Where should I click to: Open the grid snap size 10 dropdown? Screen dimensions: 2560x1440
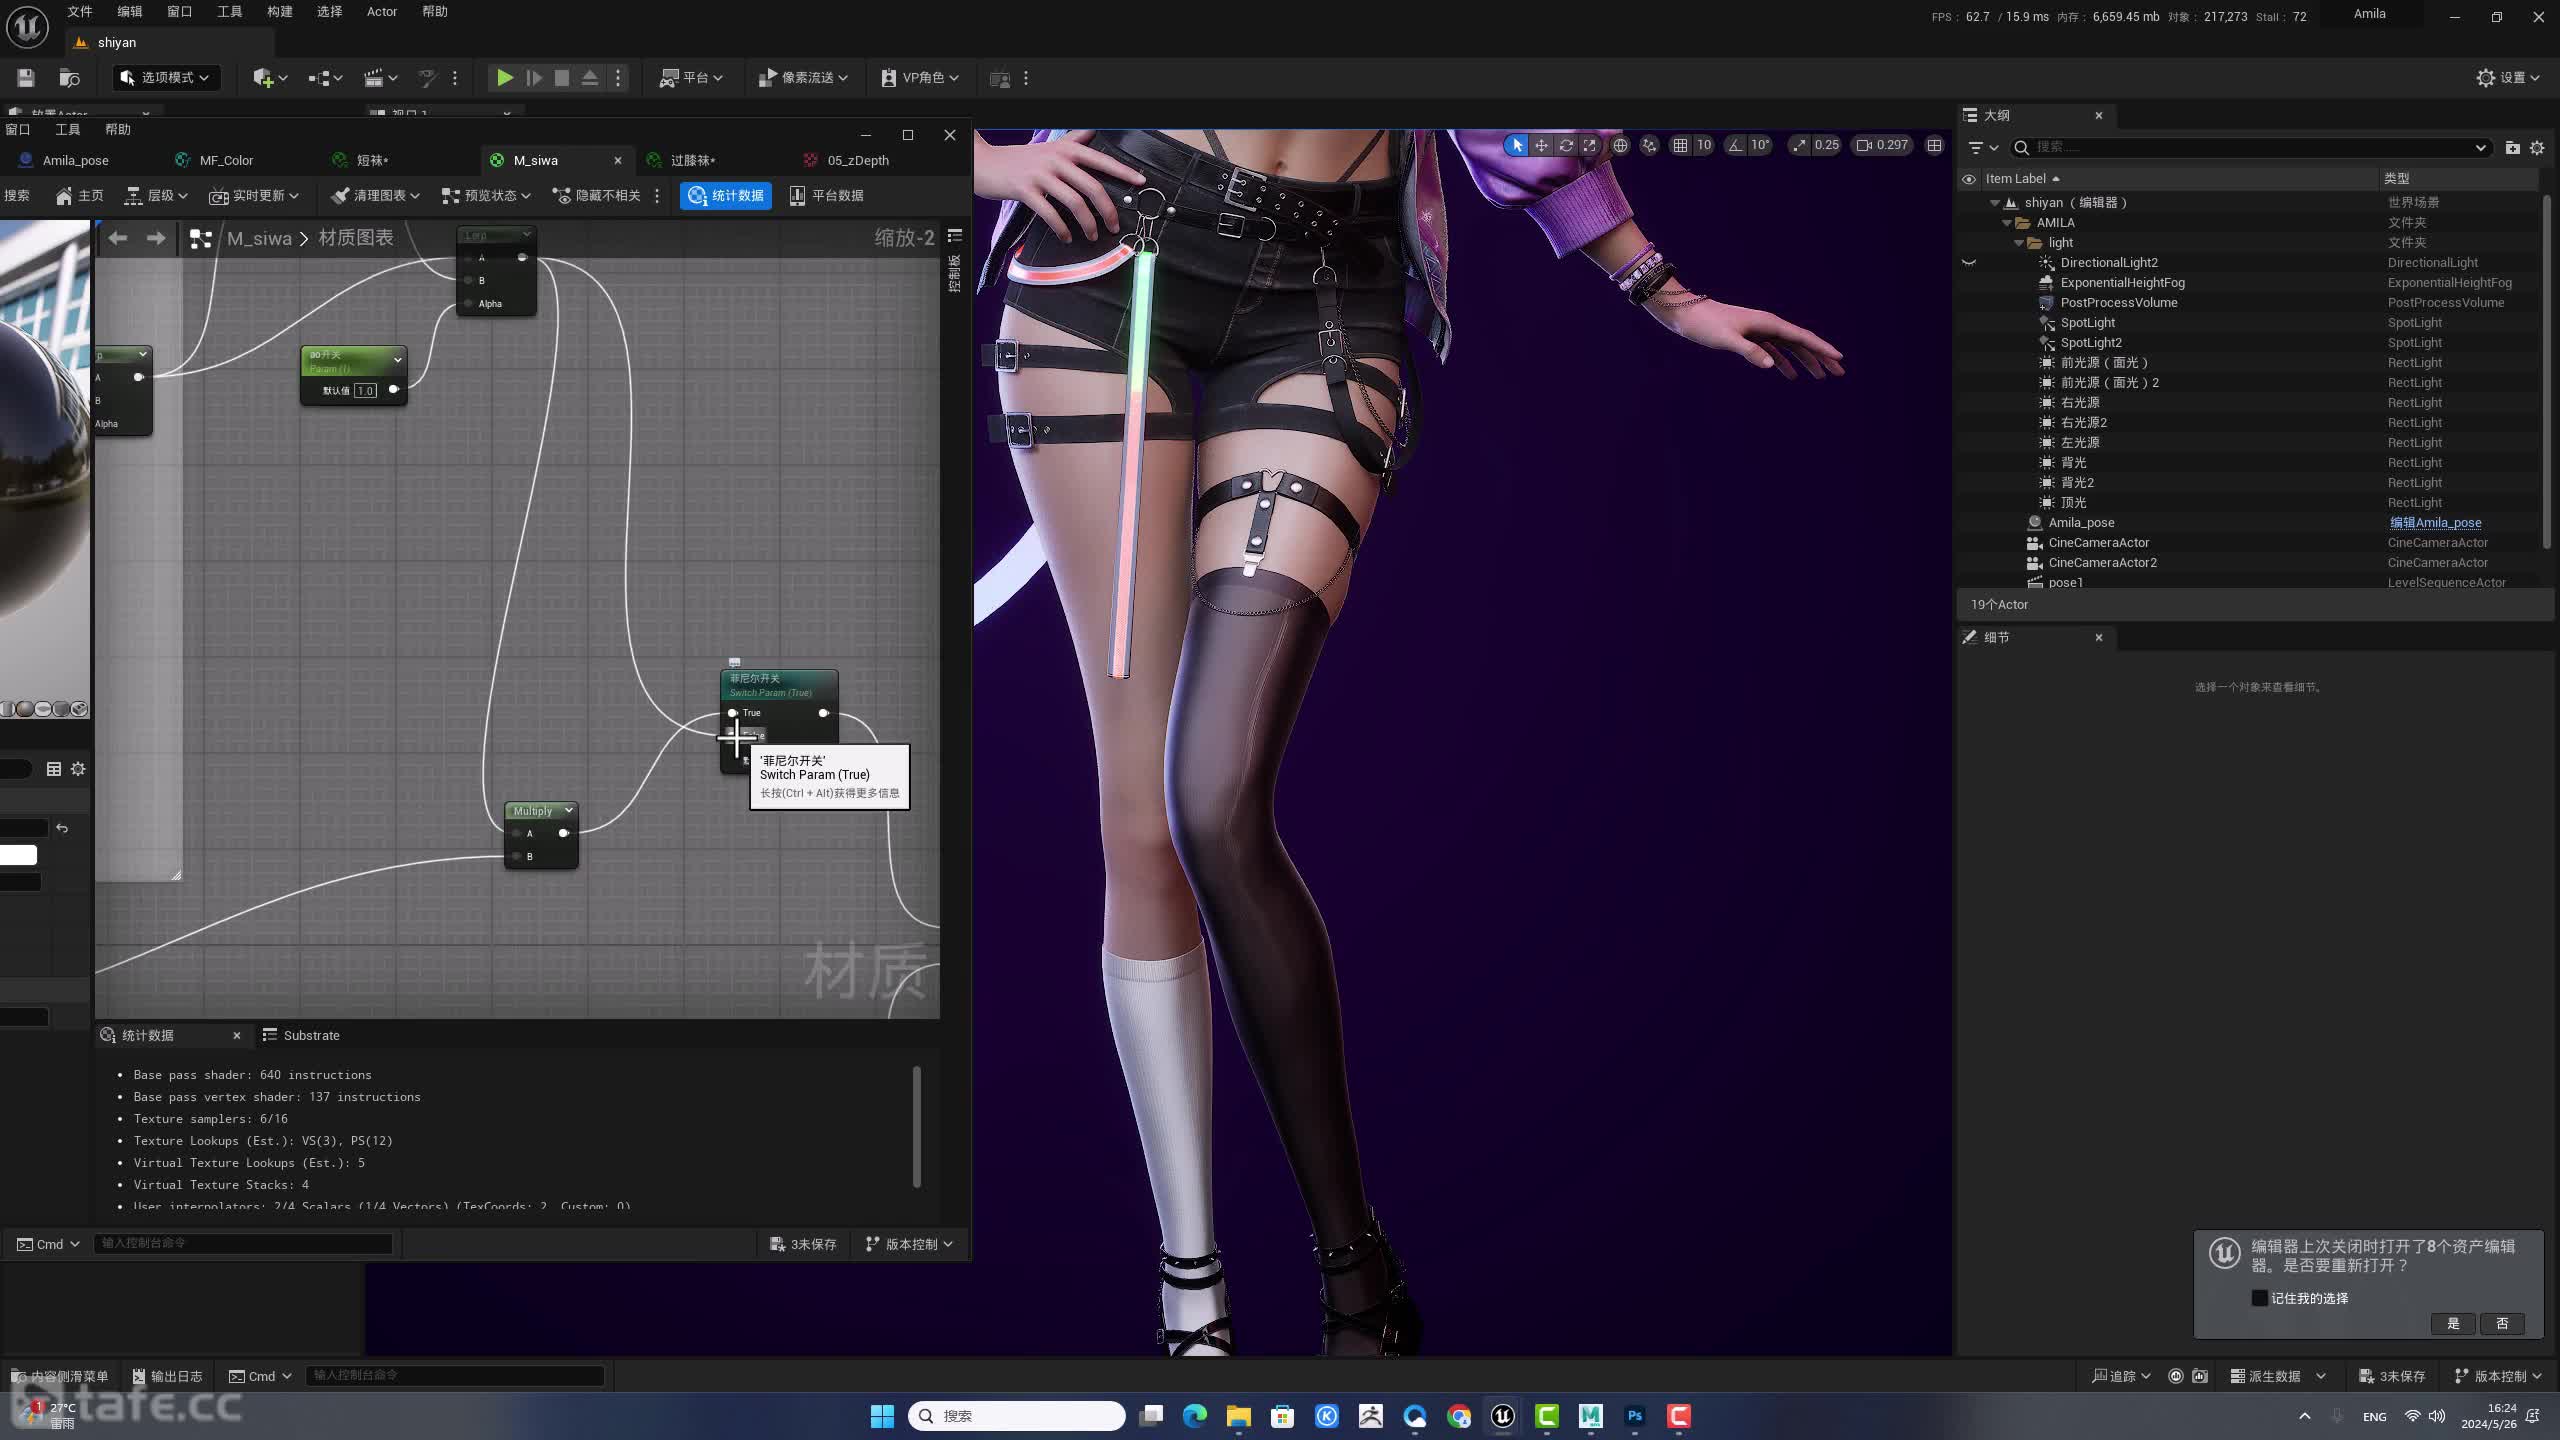point(1704,145)
